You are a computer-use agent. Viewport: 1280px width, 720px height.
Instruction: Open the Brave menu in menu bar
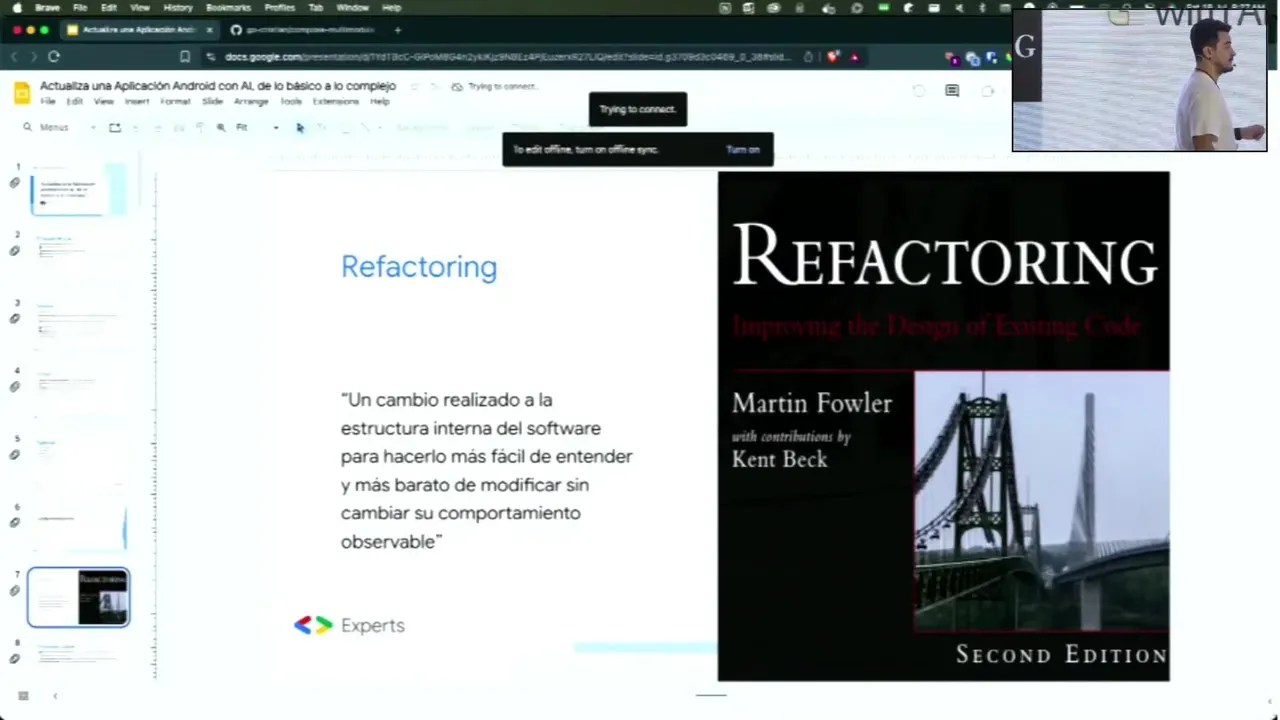[x=47, y=7]
